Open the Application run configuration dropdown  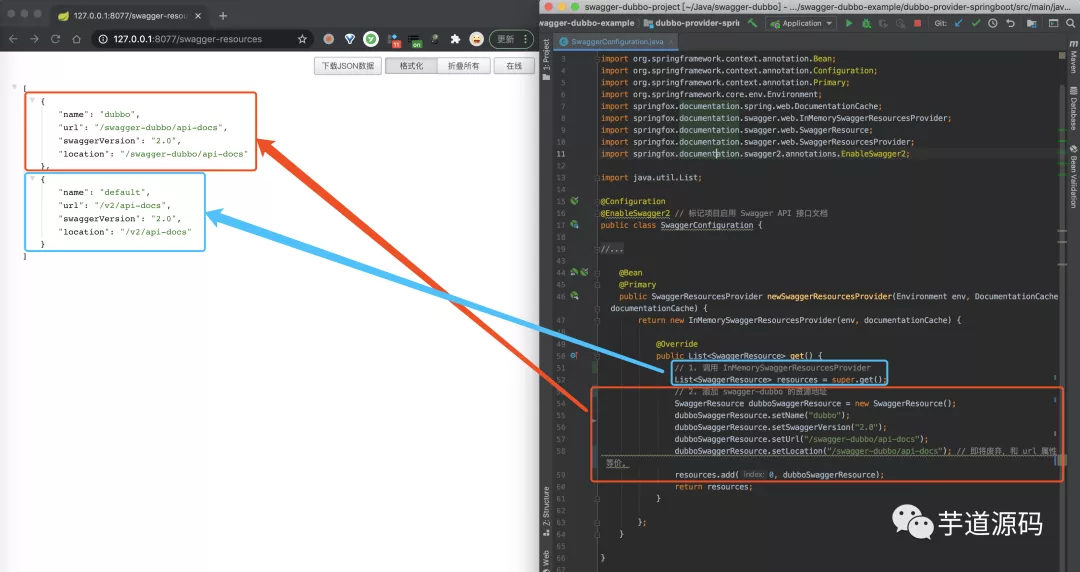coord(801,23)
